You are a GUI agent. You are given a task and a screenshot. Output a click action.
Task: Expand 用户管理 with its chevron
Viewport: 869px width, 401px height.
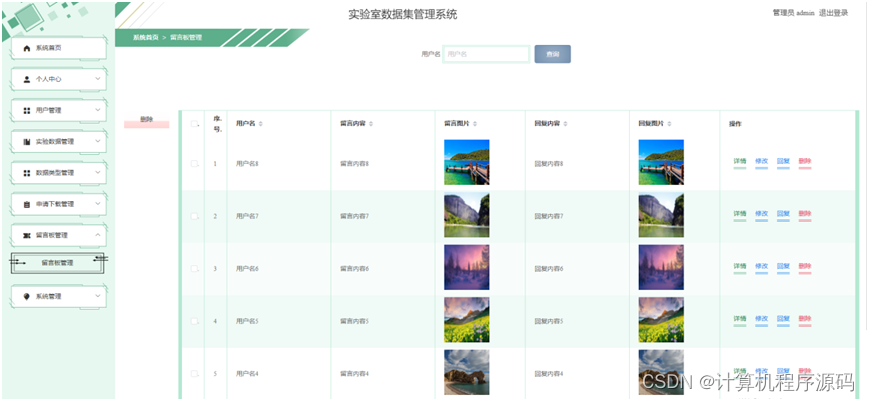tap(98, 110)
